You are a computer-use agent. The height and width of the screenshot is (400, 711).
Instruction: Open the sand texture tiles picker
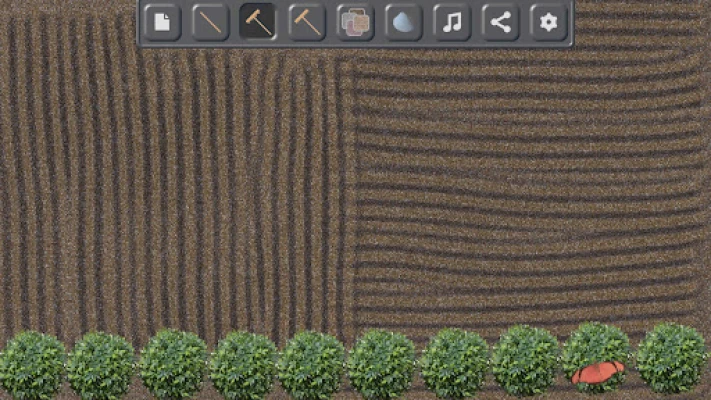click(x=355, y=22)
